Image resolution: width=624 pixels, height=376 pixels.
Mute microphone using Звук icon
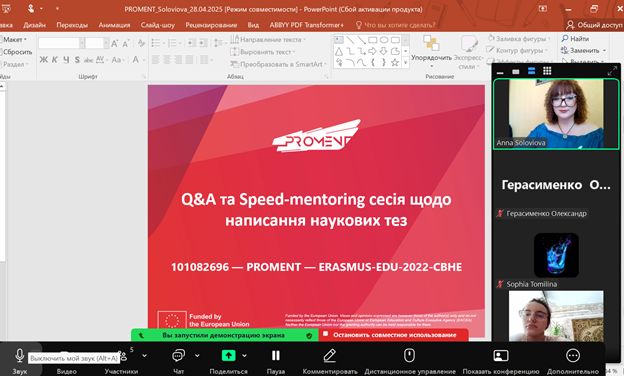[19, 355]
